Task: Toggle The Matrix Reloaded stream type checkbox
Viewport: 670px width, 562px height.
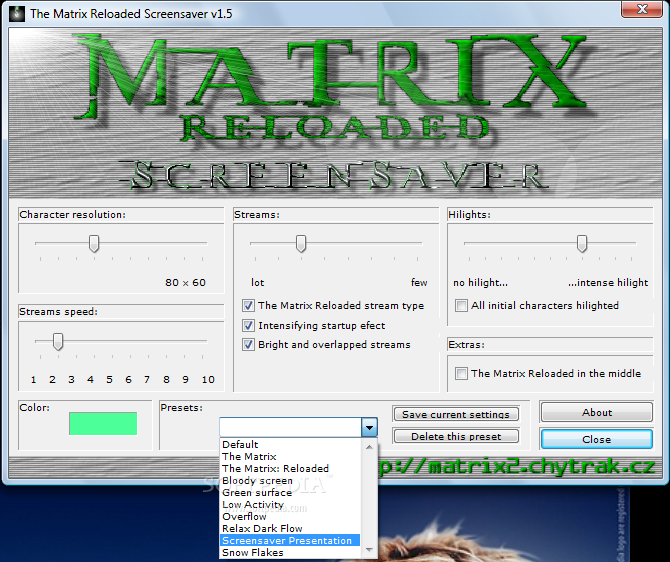Action: pyautogui.click(x=248, y=306)
